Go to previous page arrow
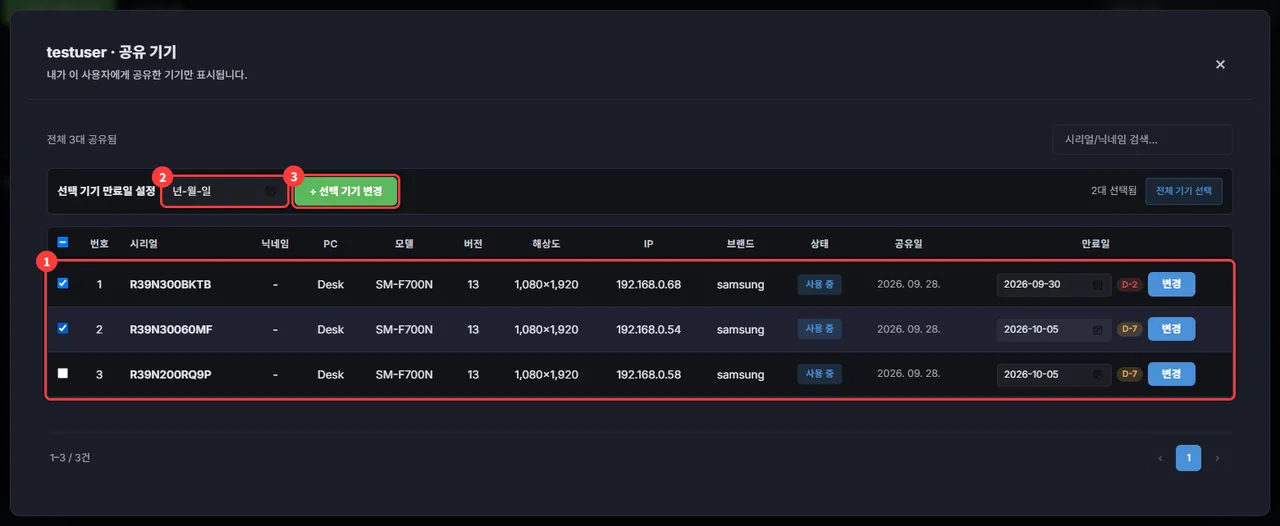 point(1160,458)
